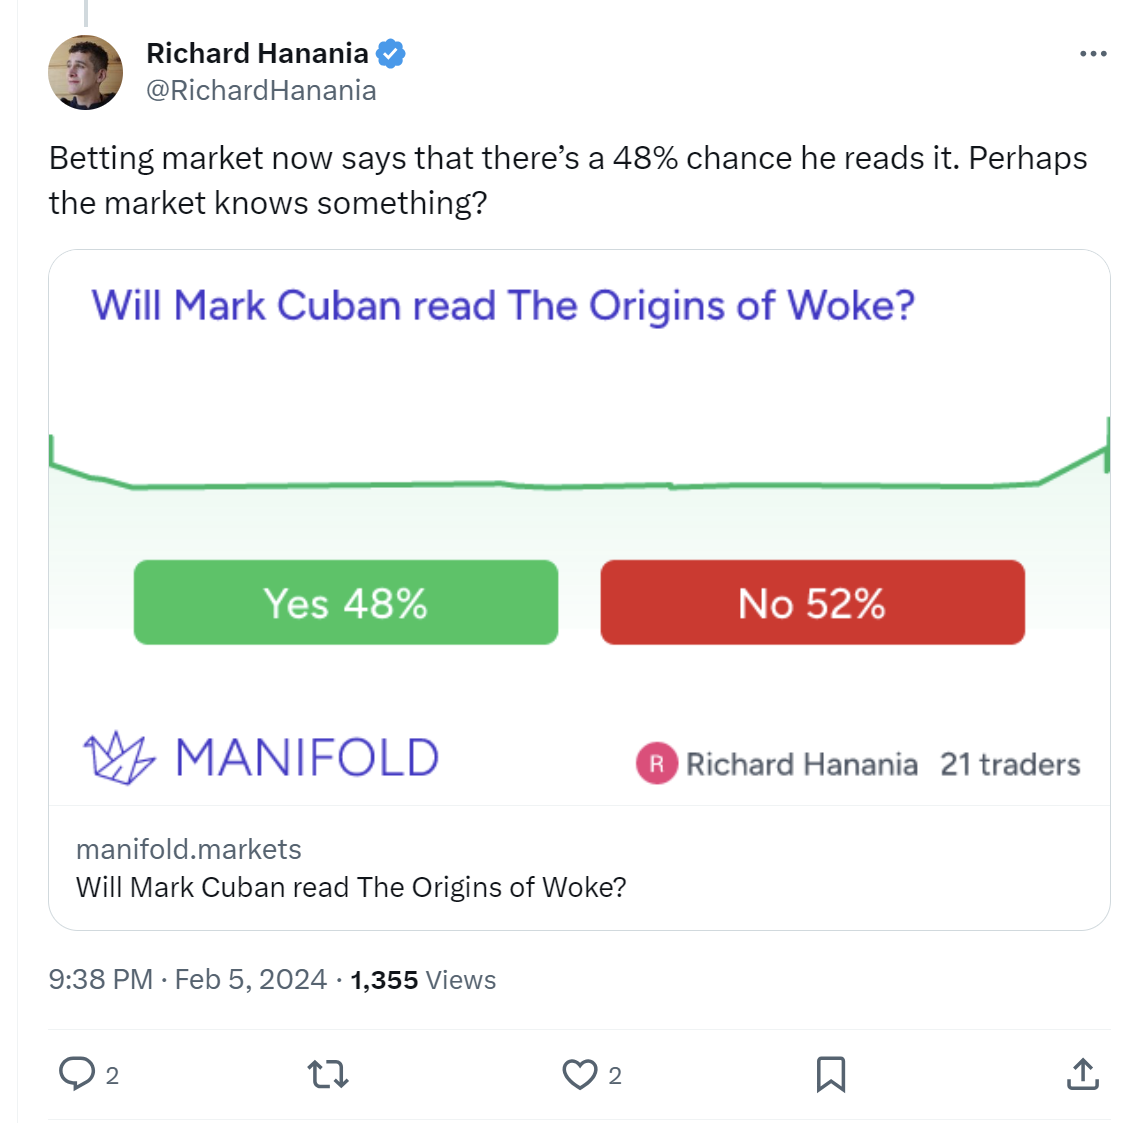Click the Manifold crane logo icon
This screenshot has width=1138, height=1123.
(x=119, y=757)
